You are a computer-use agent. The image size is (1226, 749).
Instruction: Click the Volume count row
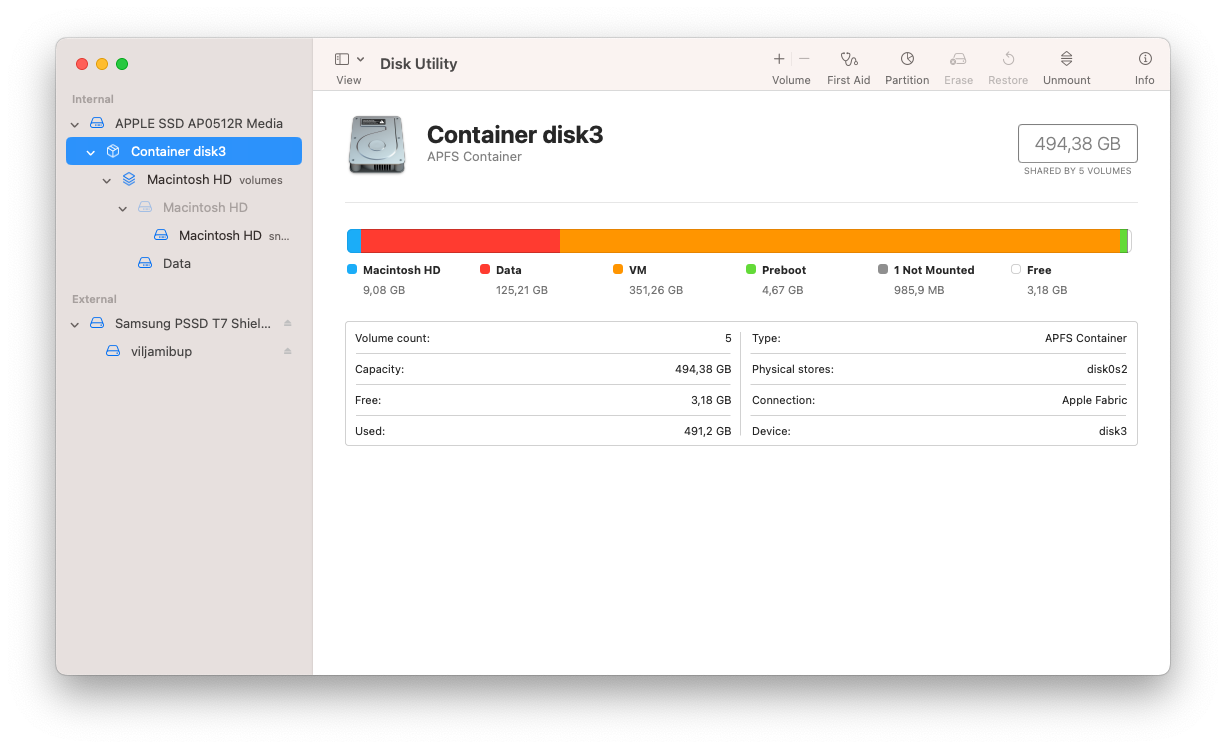(x=543, y=338)
